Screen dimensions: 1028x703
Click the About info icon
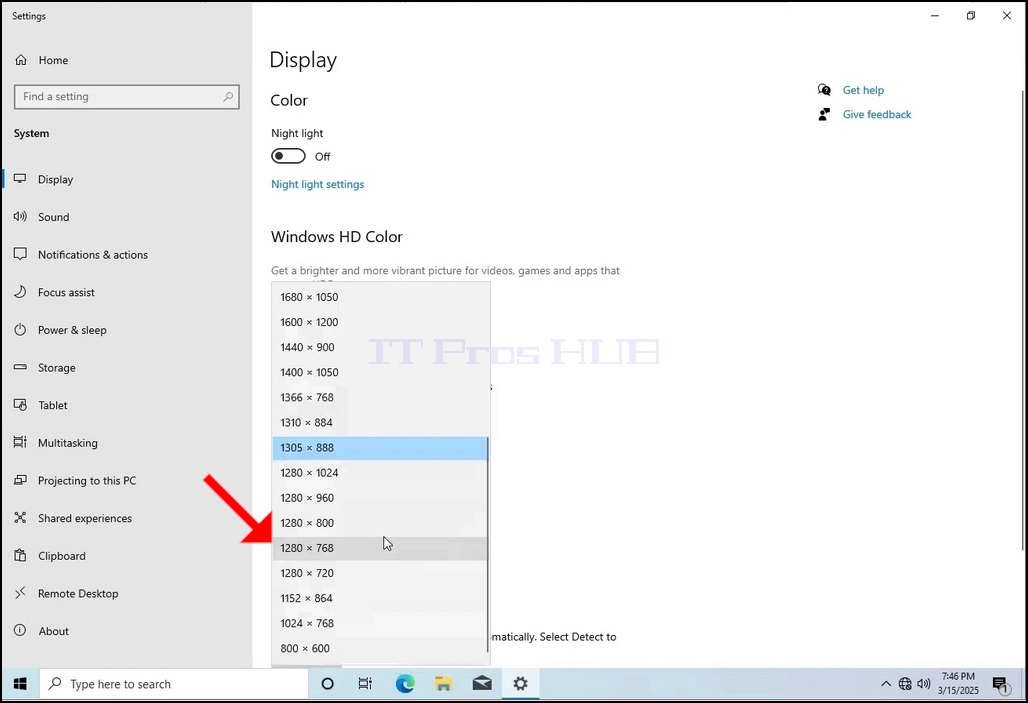pyautogui.click(x=20, y=630)
